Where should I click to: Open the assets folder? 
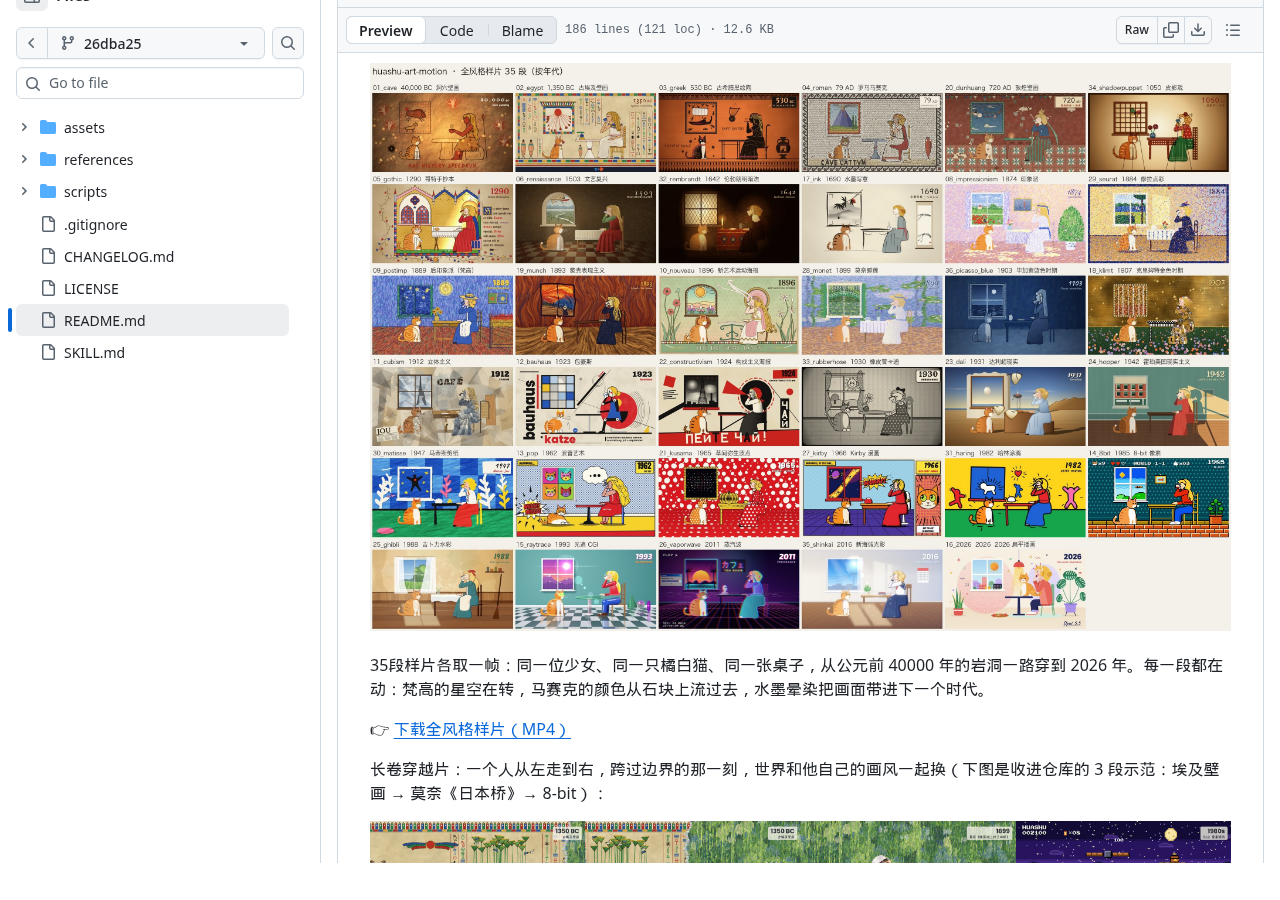[x=84, y=128]
